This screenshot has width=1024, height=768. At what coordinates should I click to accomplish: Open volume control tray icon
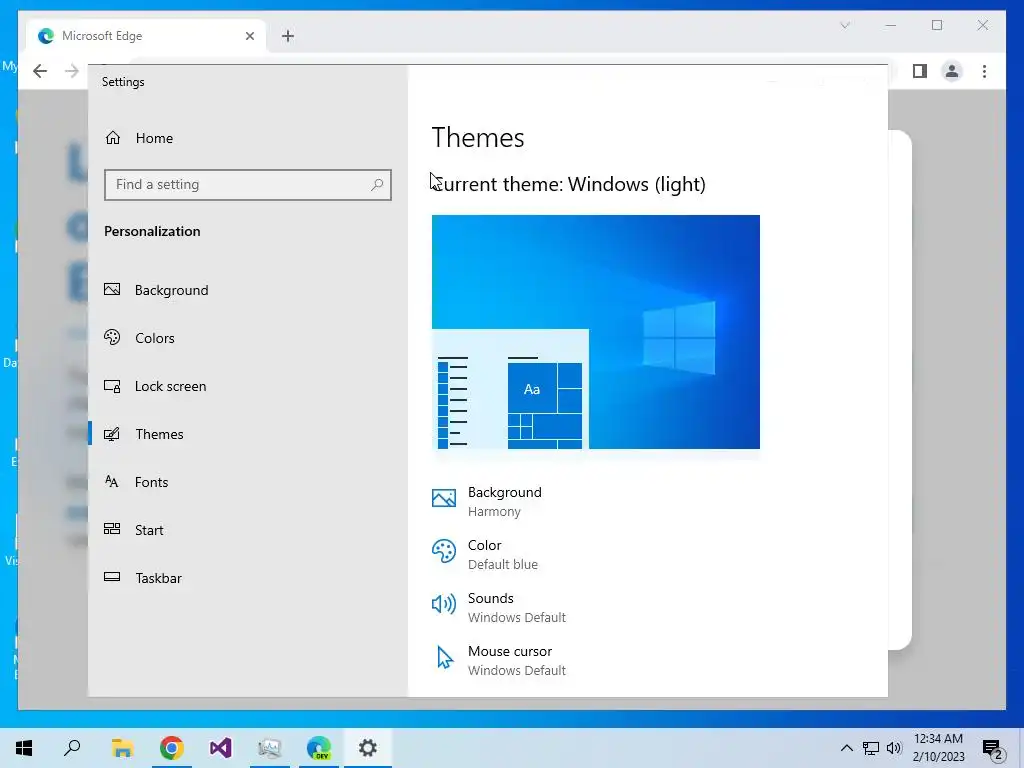tap(894, 748)
